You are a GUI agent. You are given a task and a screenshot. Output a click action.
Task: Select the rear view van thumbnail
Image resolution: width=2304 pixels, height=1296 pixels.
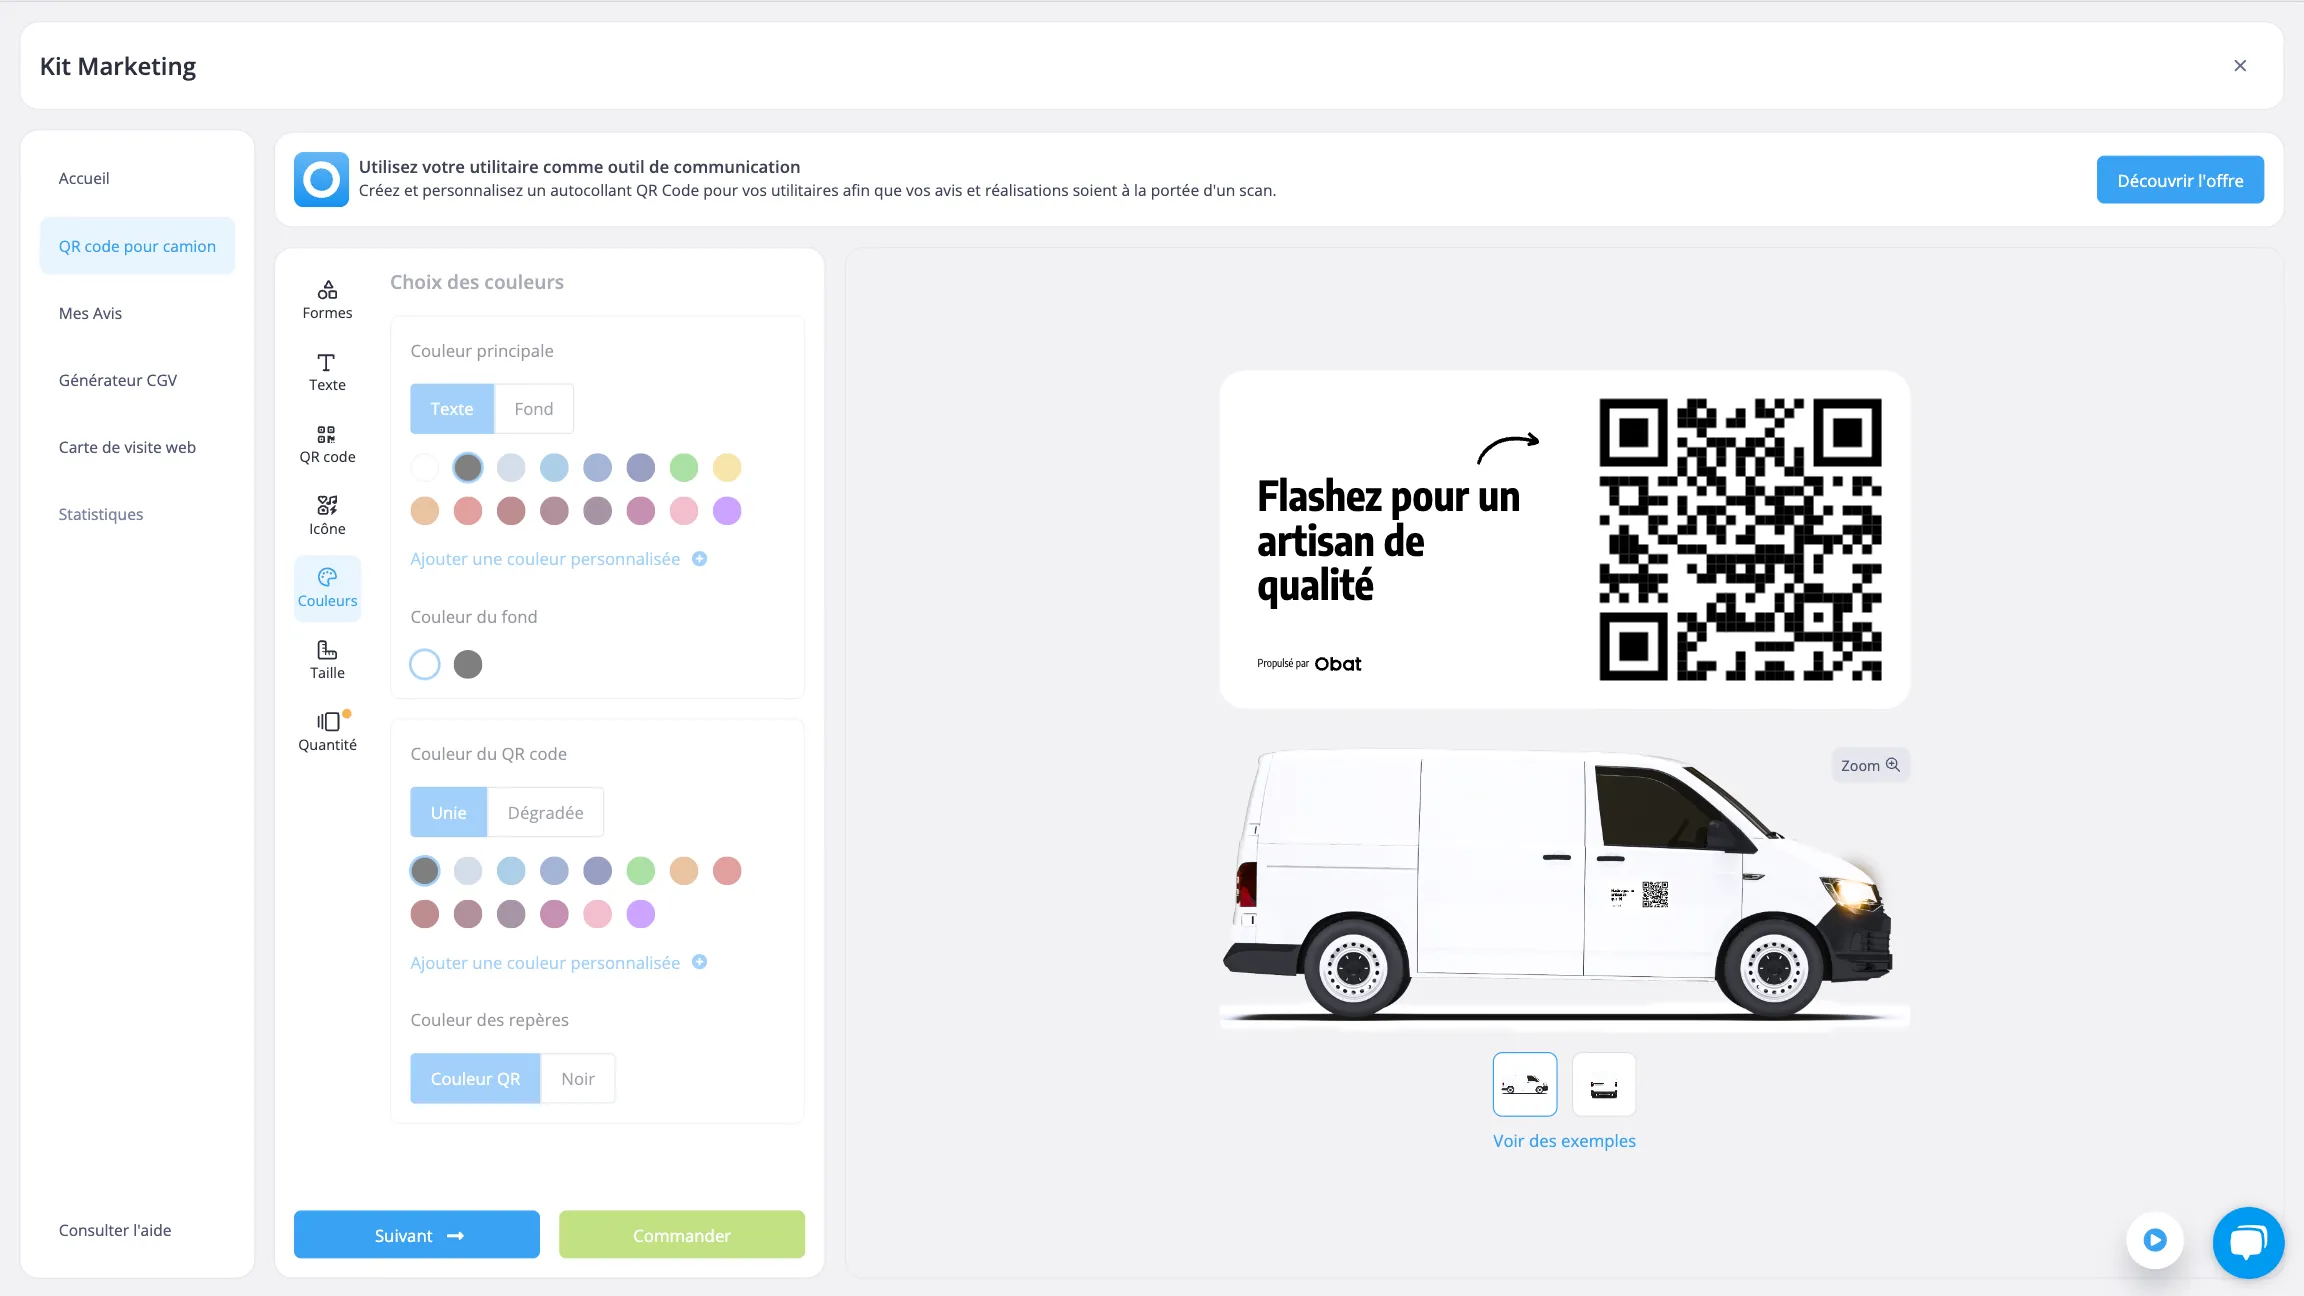coord(1604,1084)
